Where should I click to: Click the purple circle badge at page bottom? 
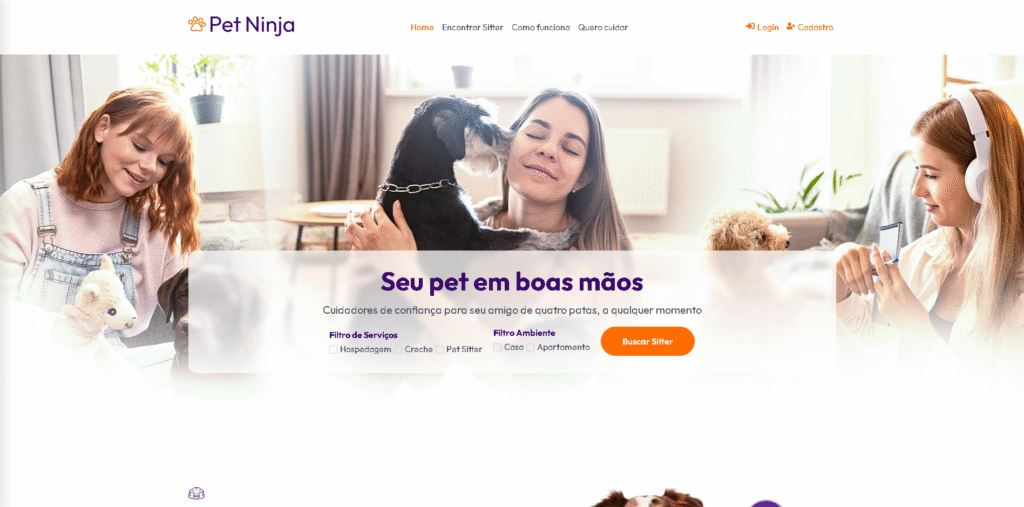tap(765, 504)
